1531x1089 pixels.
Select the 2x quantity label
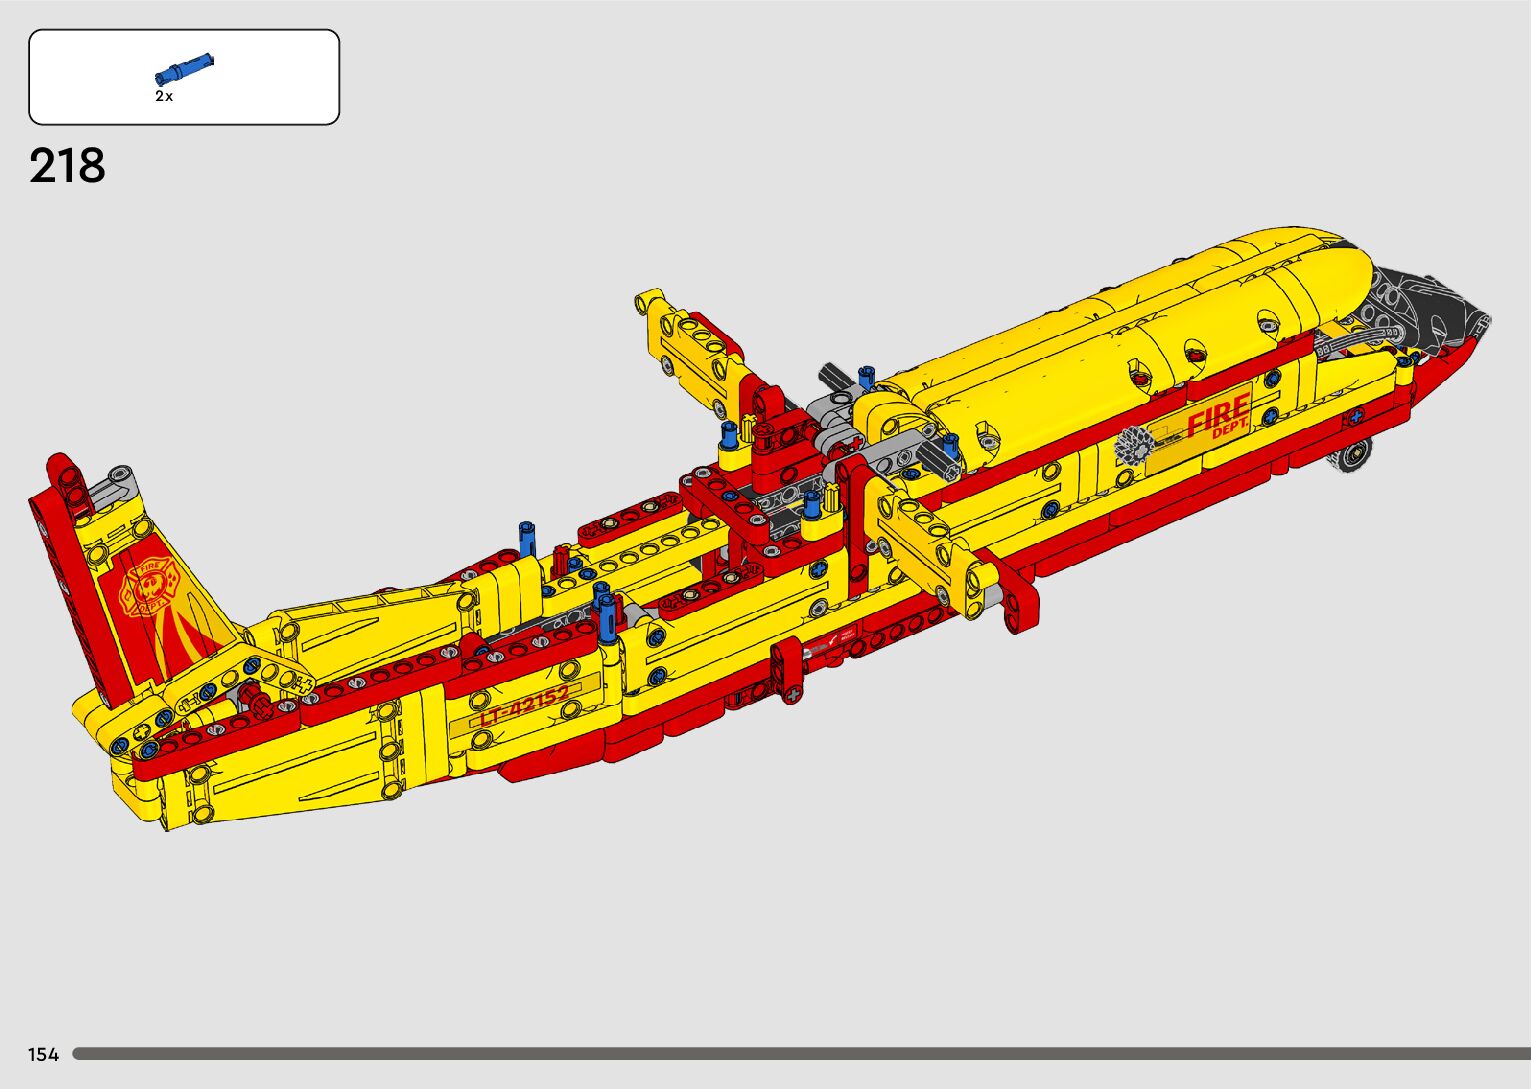(164, 97)
